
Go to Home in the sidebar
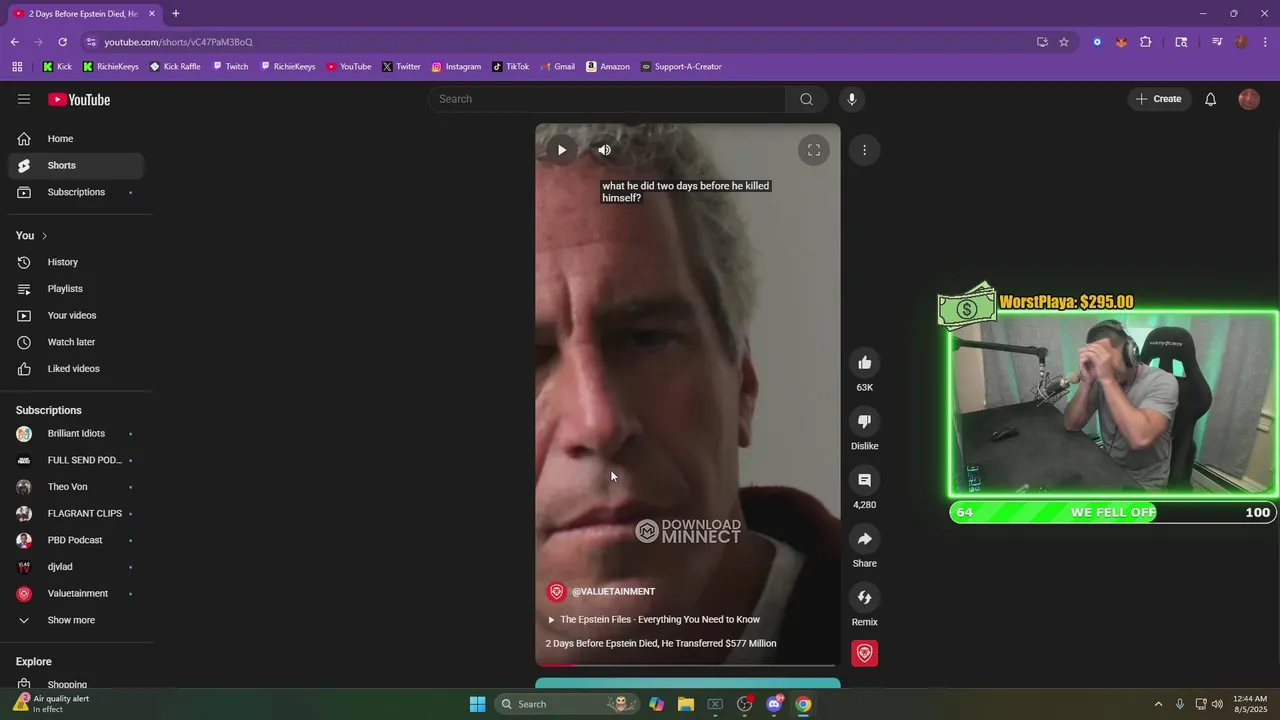click(76, 139)
